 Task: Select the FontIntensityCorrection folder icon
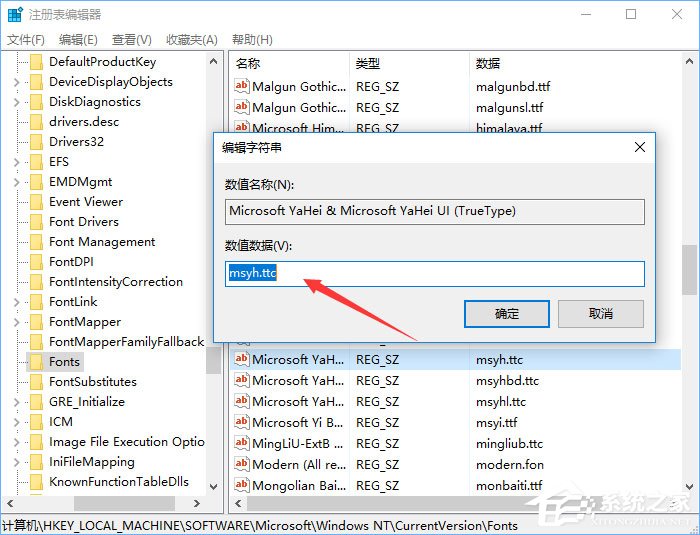[x=36, y=282]
